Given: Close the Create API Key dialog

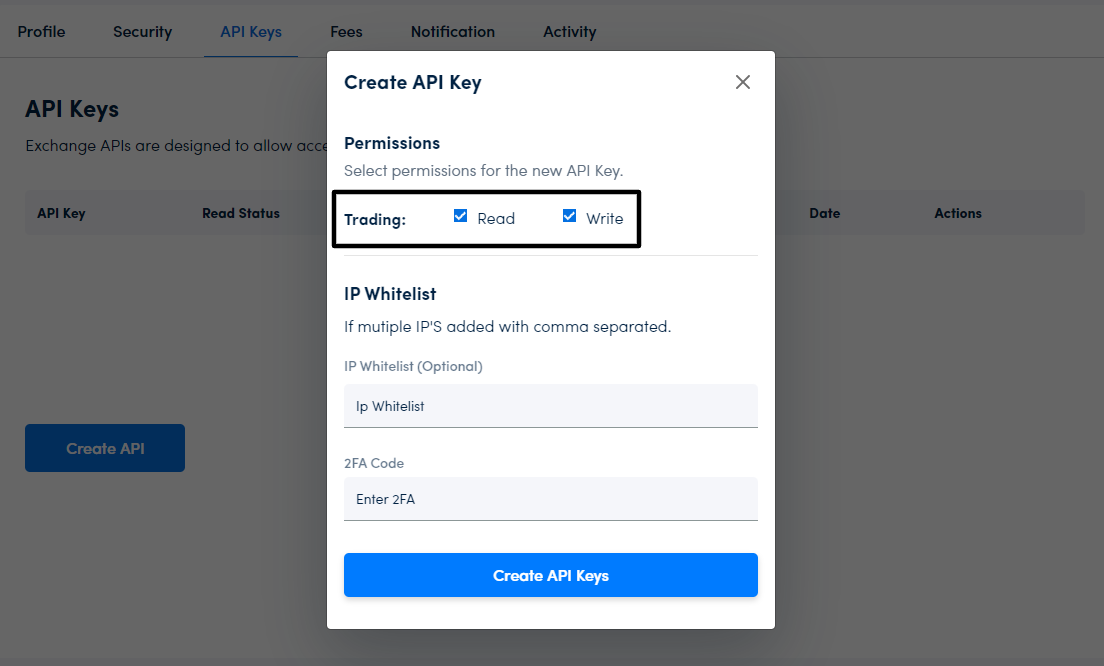Looking at the screenshot, I should [x=743, y=82].
